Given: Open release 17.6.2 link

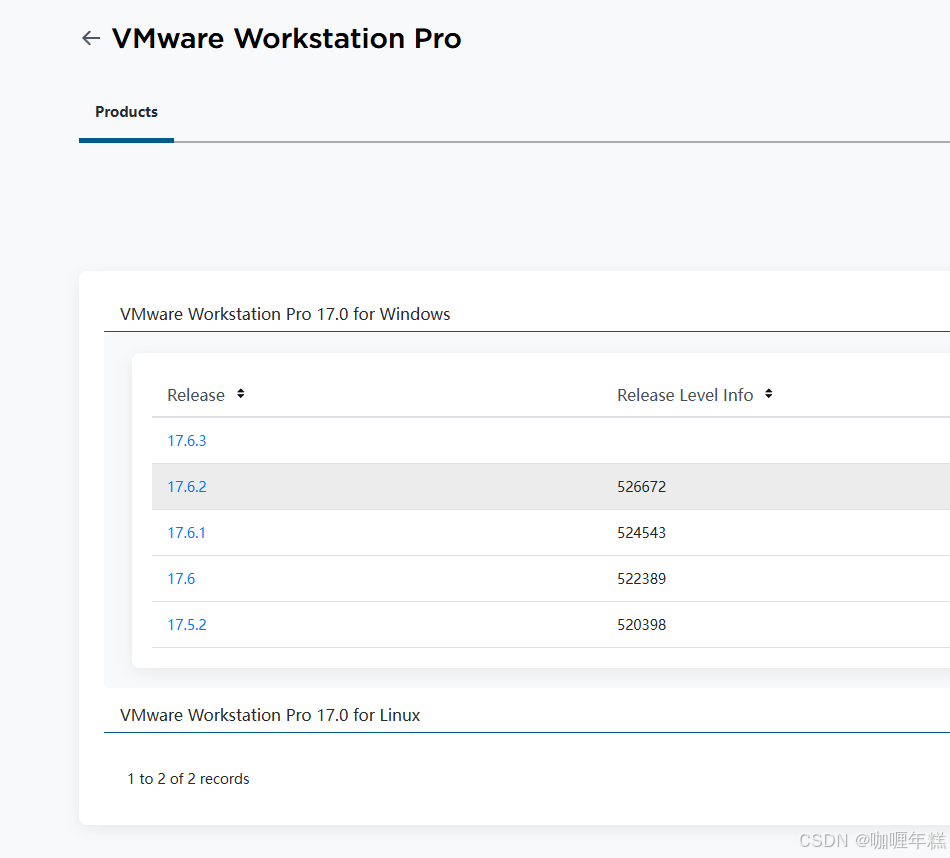Looking at the screenshot, I should coord(187,487).
